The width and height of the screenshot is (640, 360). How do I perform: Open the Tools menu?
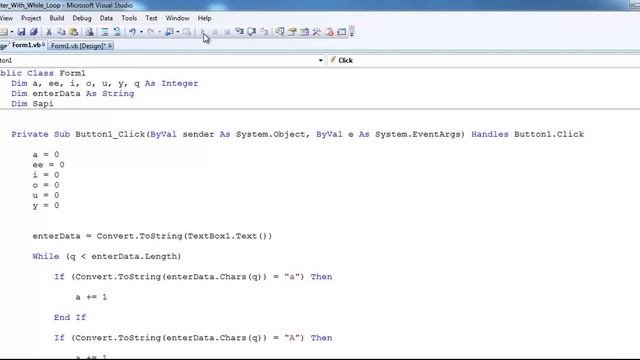(x=129, y=18)
